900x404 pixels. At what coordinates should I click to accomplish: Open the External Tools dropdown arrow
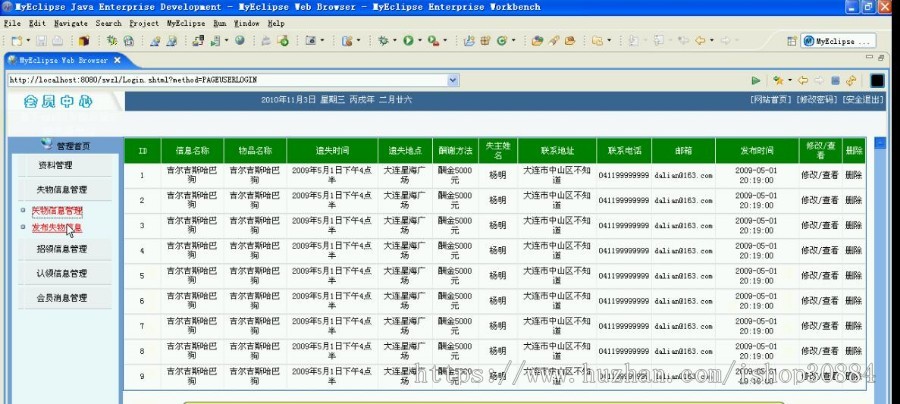(x=445, y=41)
